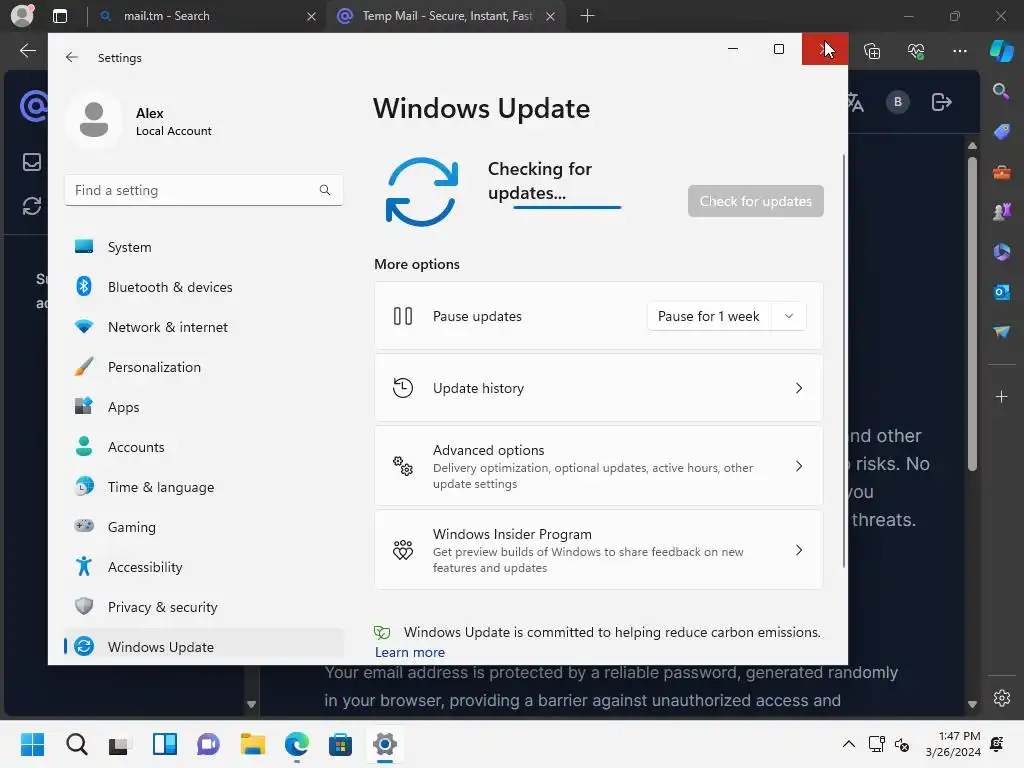Open Accessibility settings
The image size is (1024, 768).
tap(204, 567)
